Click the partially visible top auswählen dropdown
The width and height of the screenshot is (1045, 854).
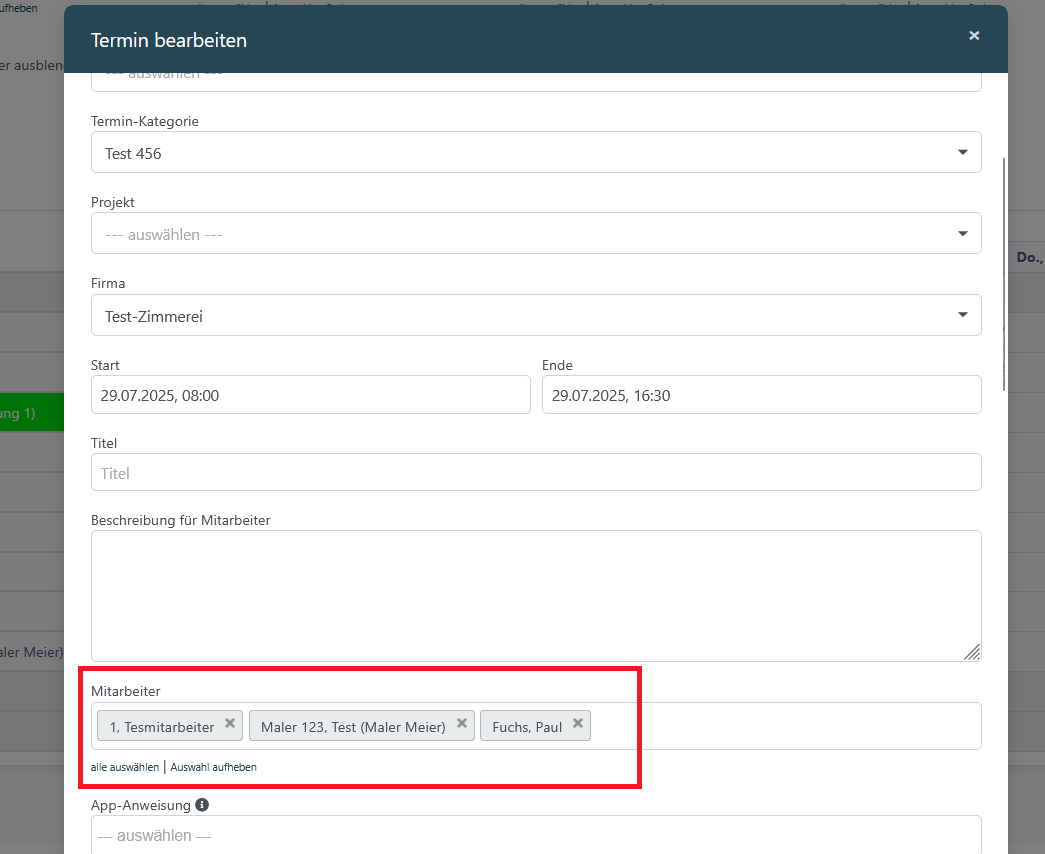[x=536, y=81]
